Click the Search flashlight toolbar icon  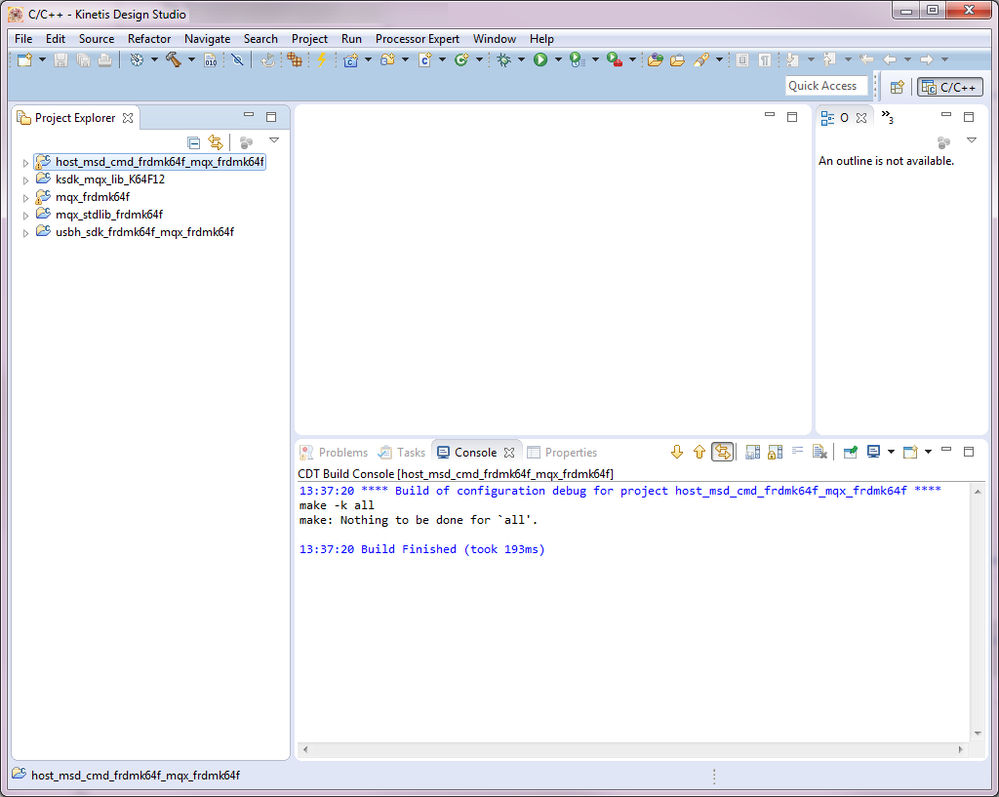701,60
